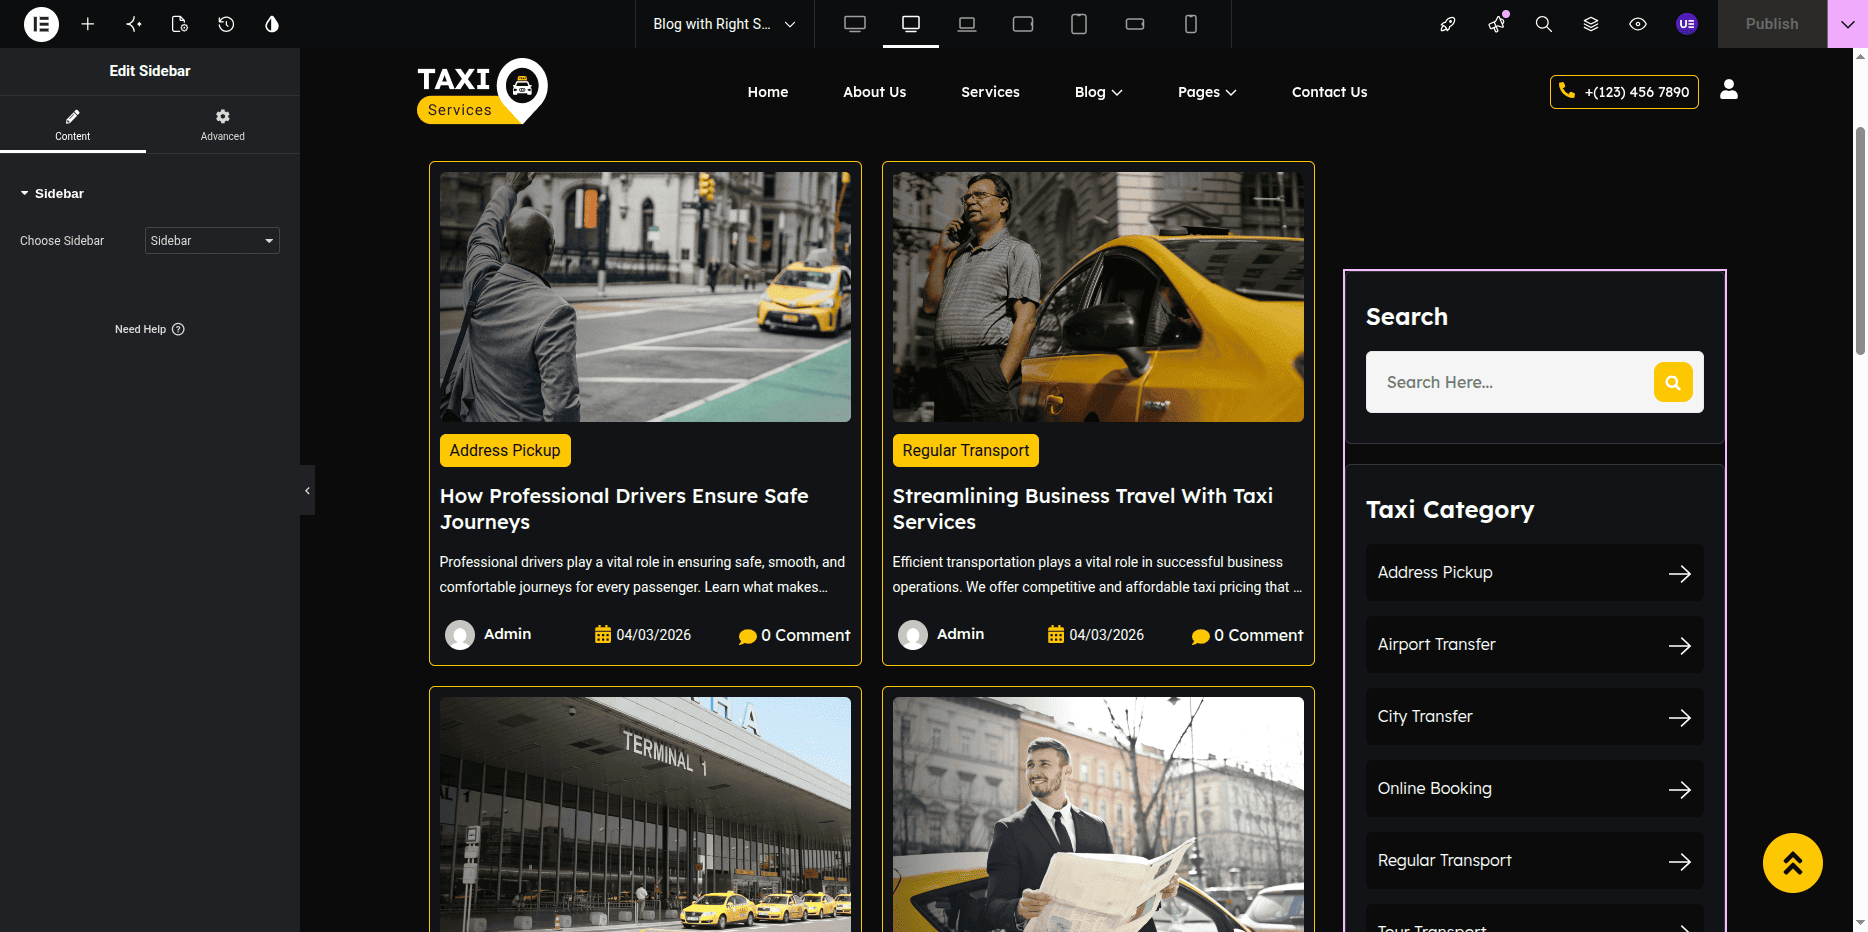Switch to tablet portrait view icon

(x=1079, y=24)
